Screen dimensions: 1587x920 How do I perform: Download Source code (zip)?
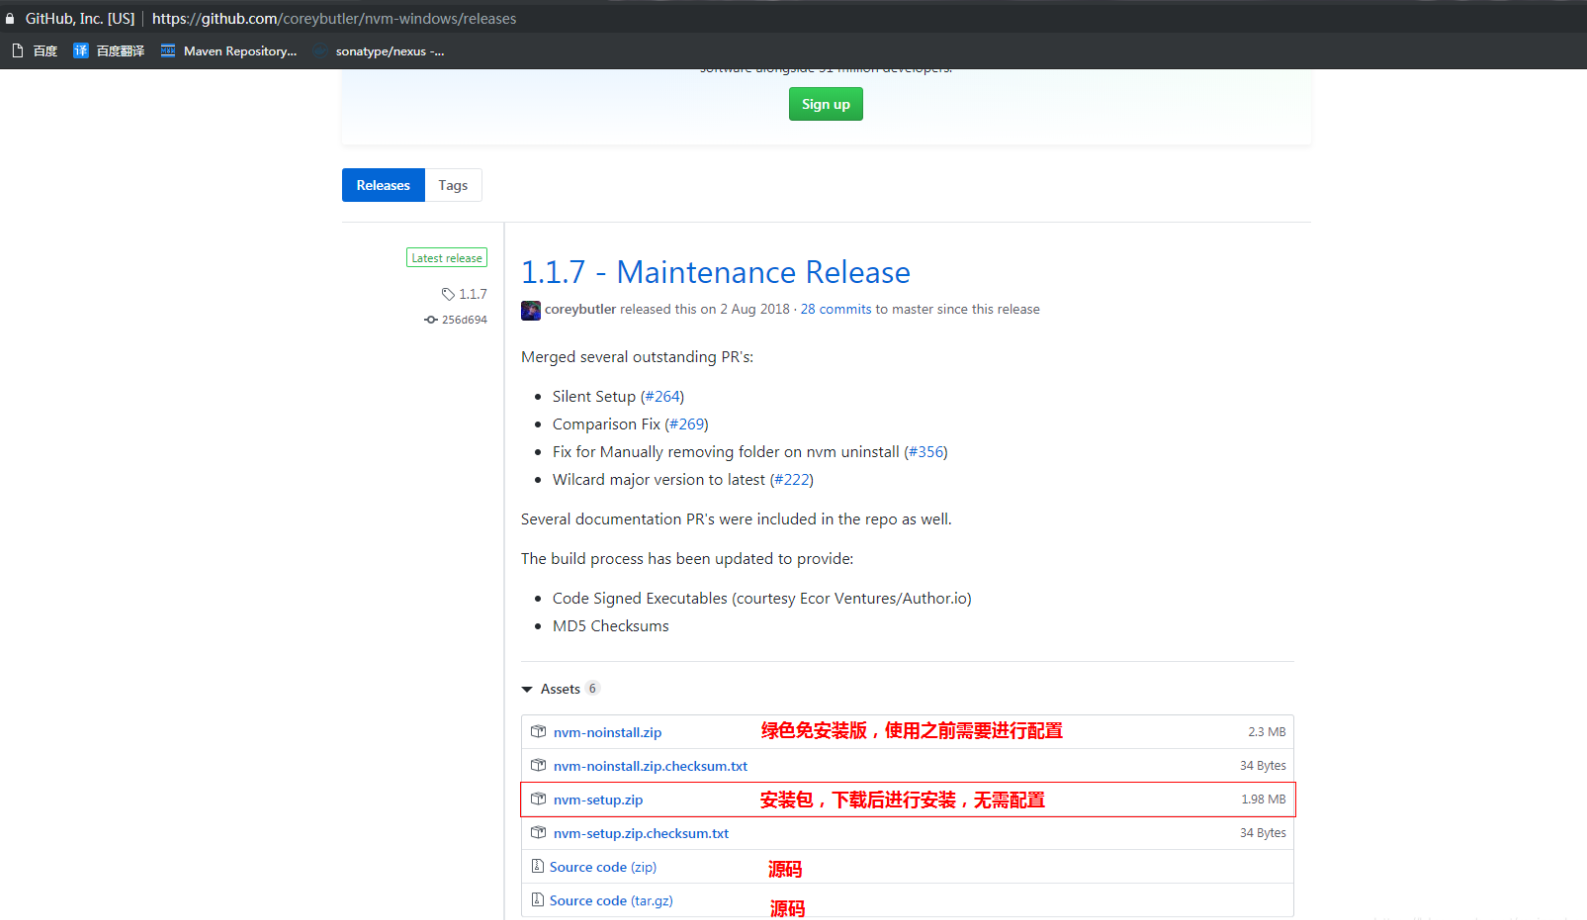[x=603, y=867]
